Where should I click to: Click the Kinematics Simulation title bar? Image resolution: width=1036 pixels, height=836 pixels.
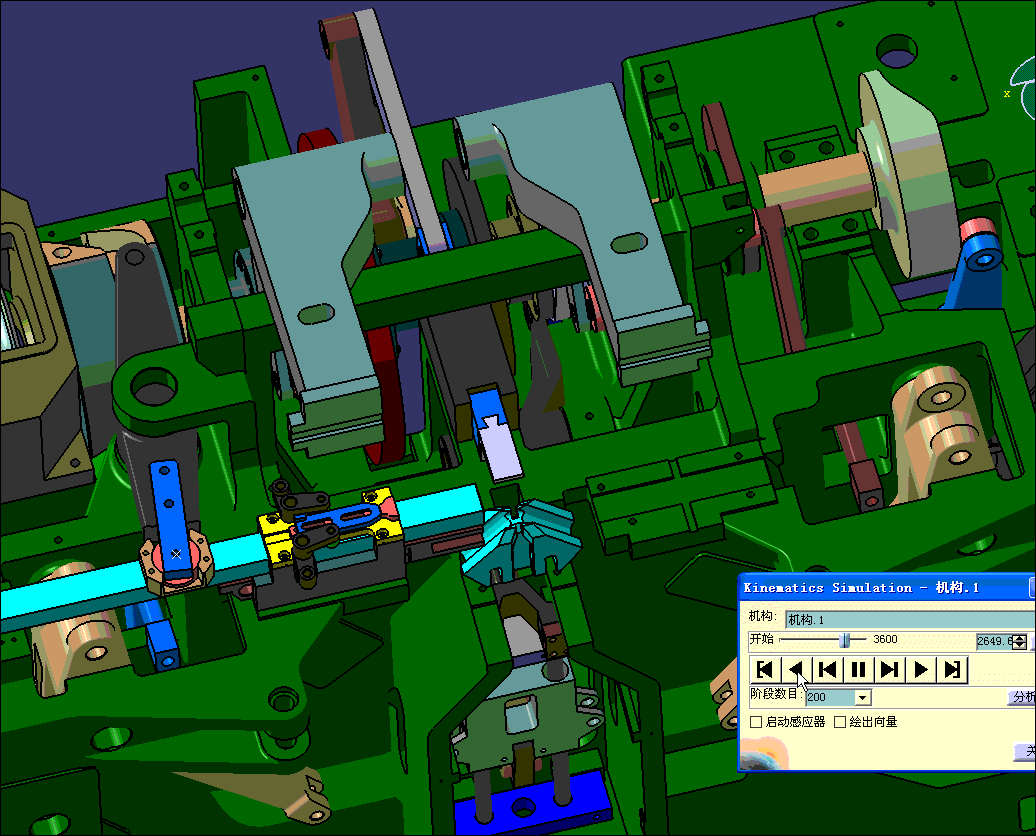[885, 588]
